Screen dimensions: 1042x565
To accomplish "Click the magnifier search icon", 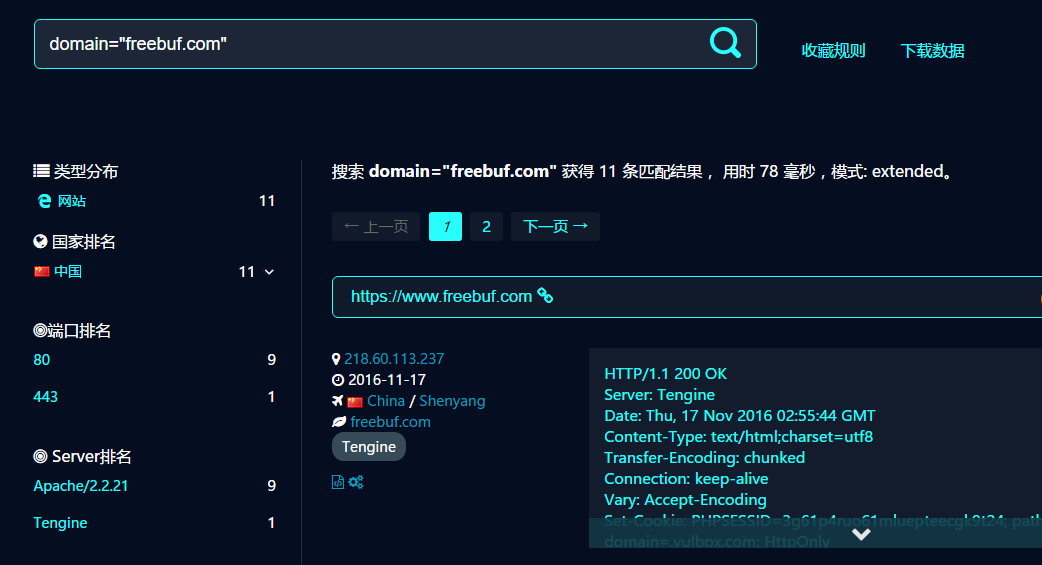I will pyautogui.click(x=725, y=43).
